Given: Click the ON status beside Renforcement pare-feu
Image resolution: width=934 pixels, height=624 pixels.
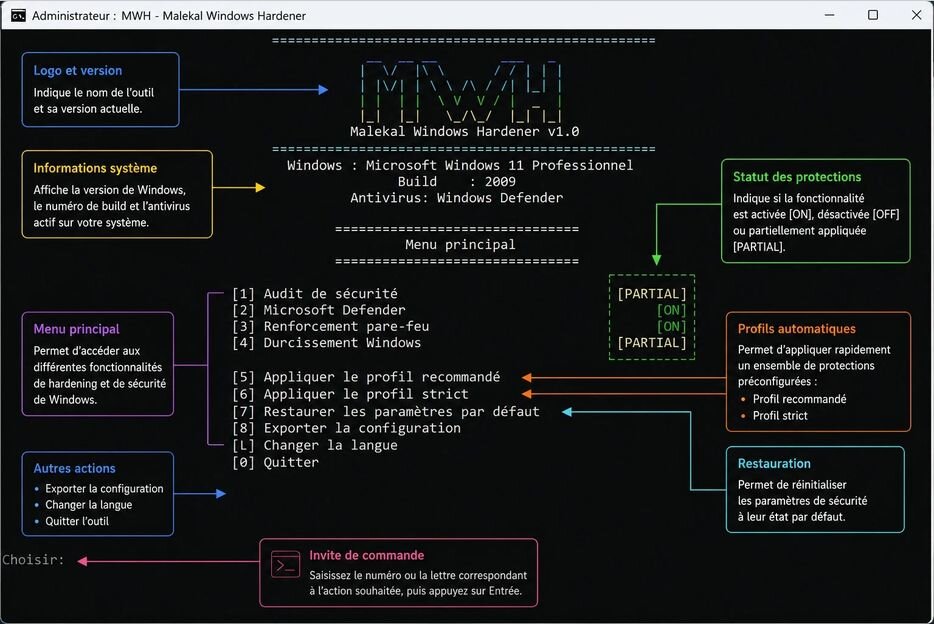Looking at the screenshot, I should pyautogui.click(x=671, y=326).
